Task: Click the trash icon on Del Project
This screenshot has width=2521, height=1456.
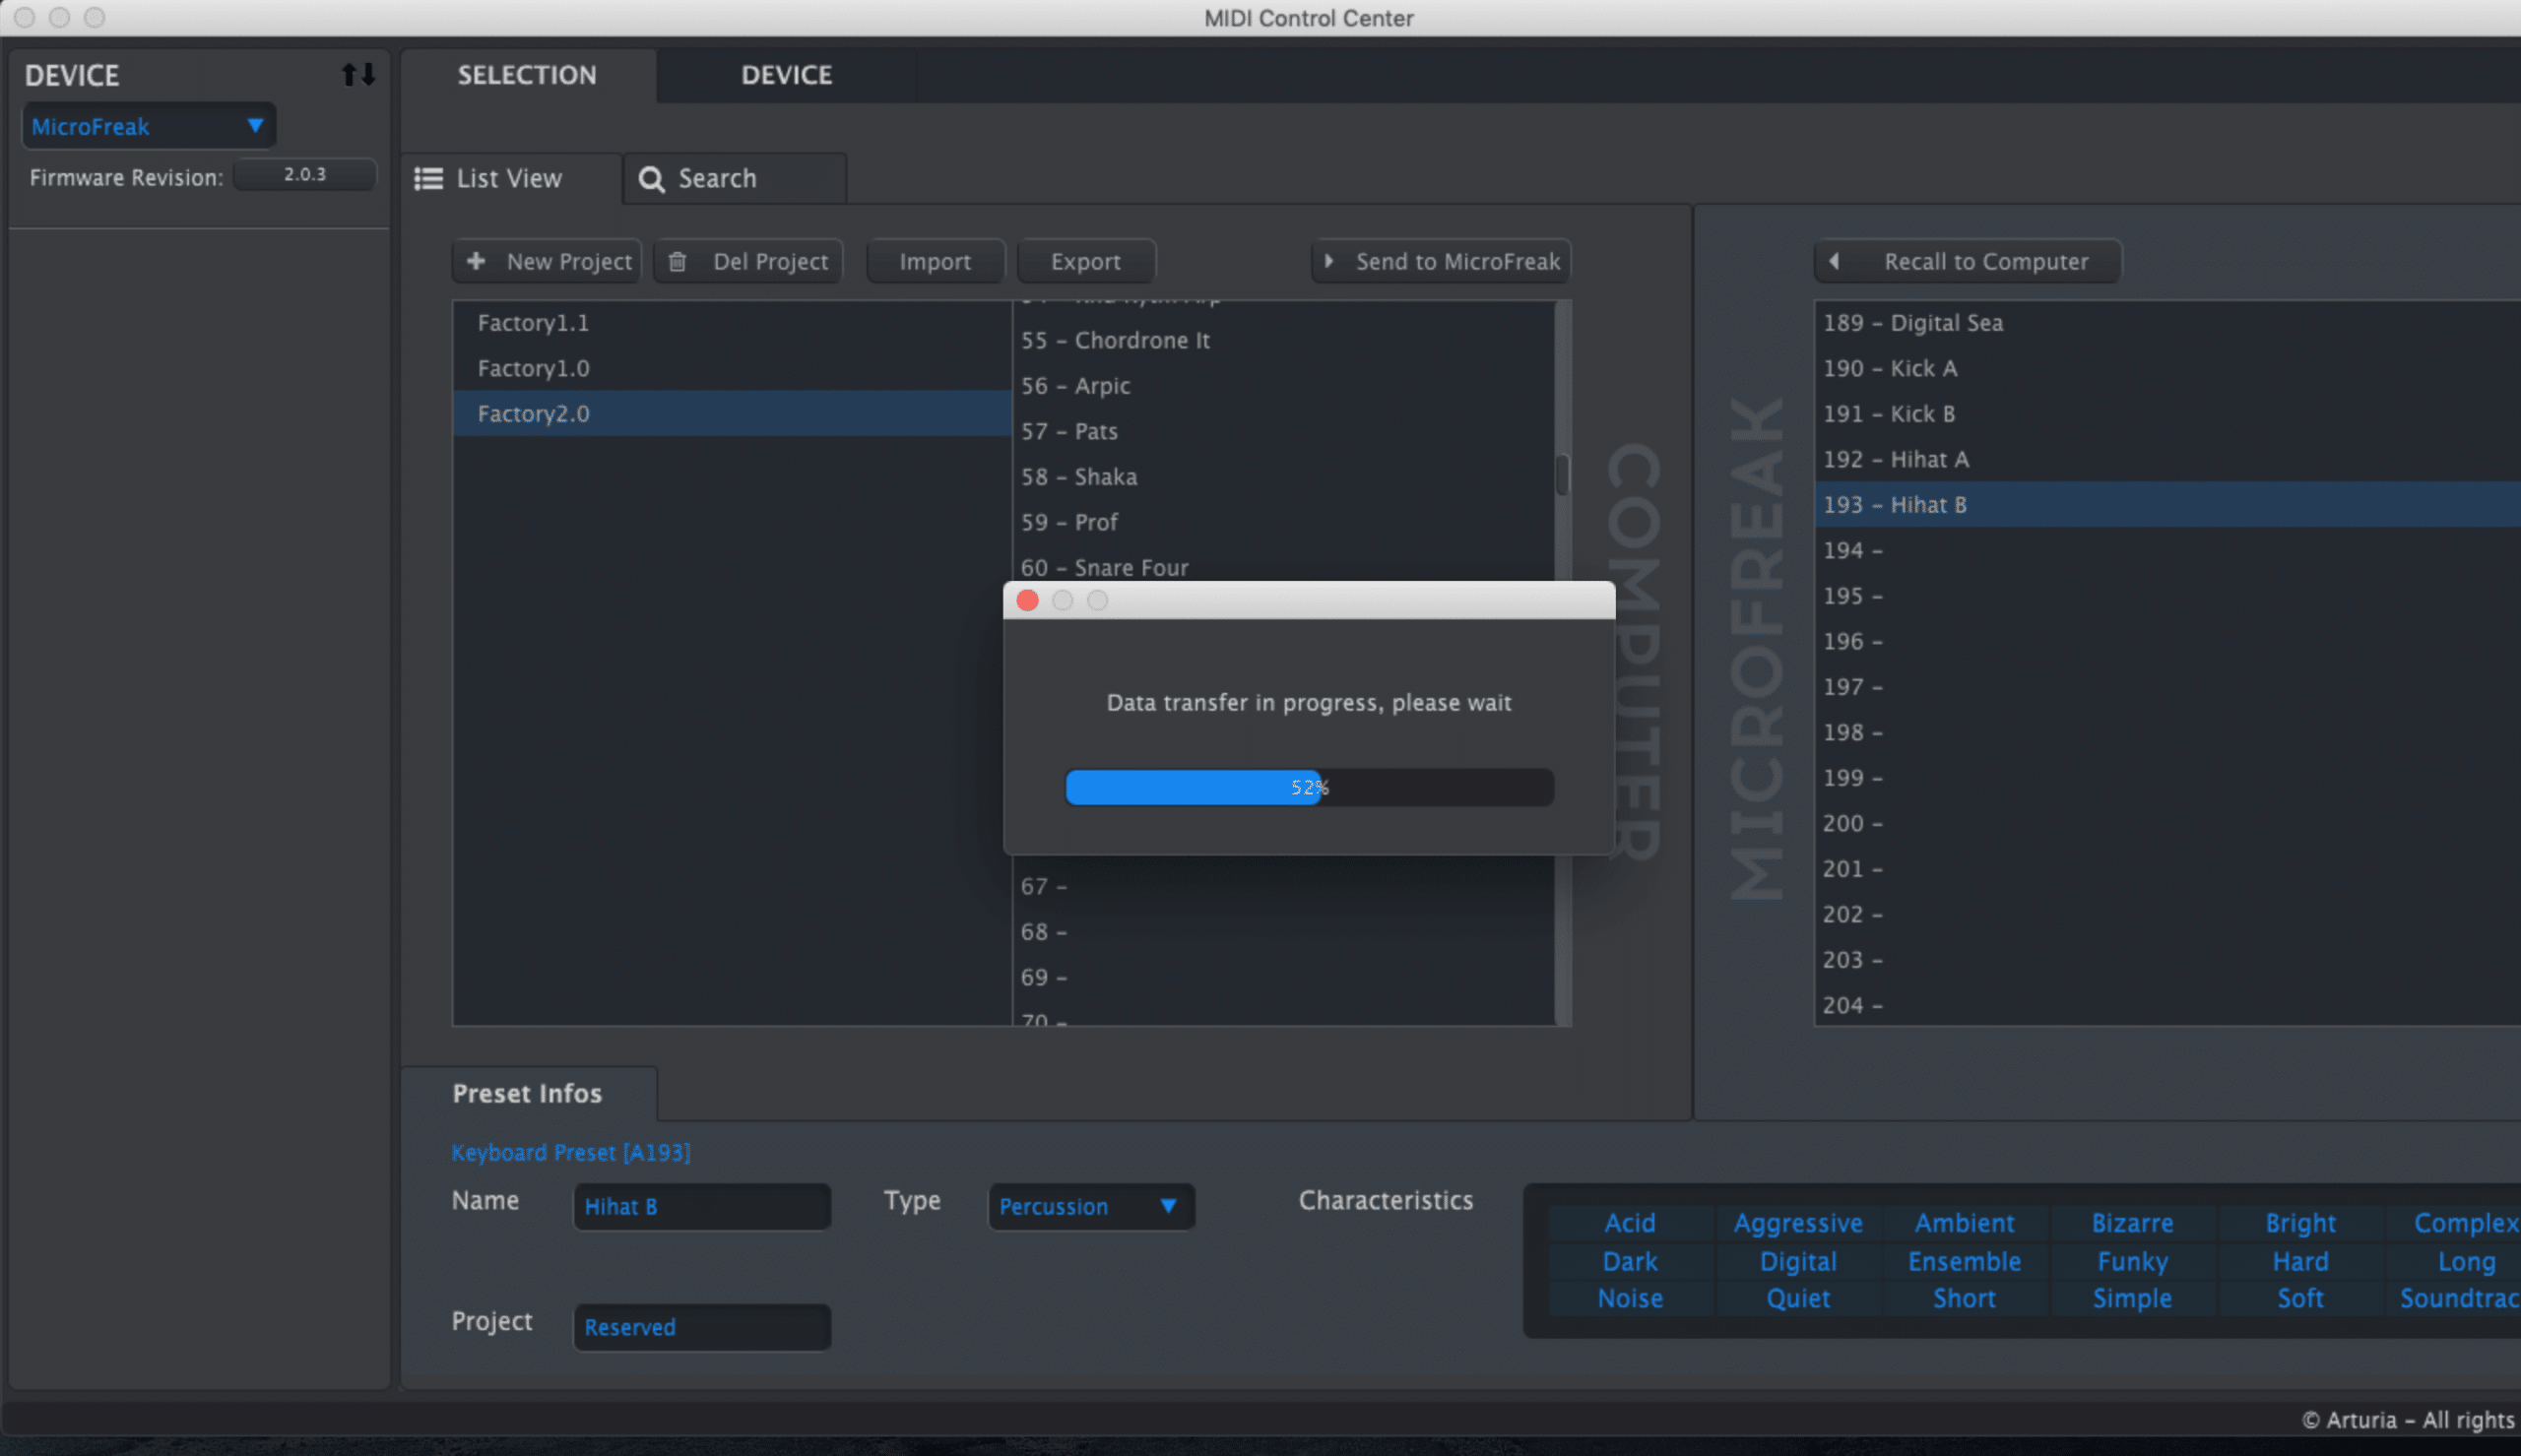Action: click(677, 262)
